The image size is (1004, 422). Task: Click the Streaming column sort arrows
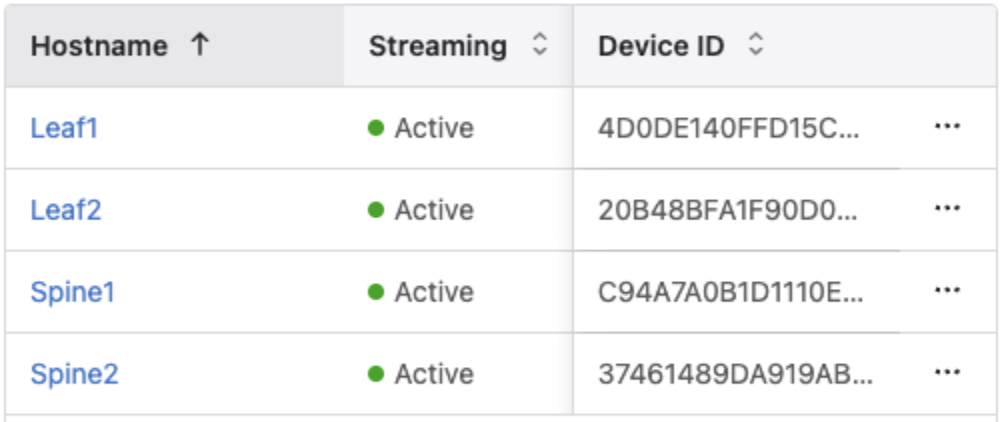pos(540,46)
